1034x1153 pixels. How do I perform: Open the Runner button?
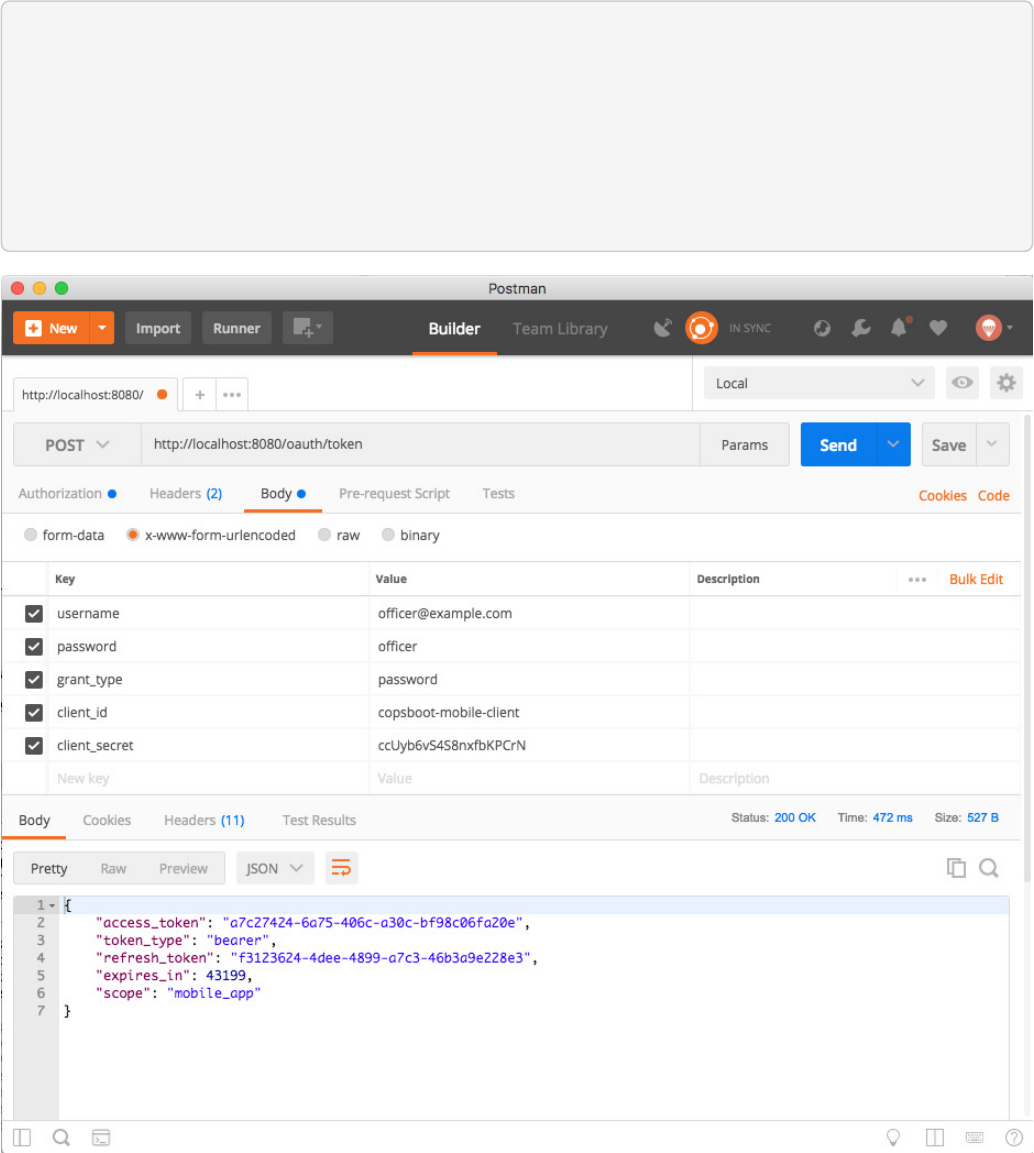tap(237, 328)
